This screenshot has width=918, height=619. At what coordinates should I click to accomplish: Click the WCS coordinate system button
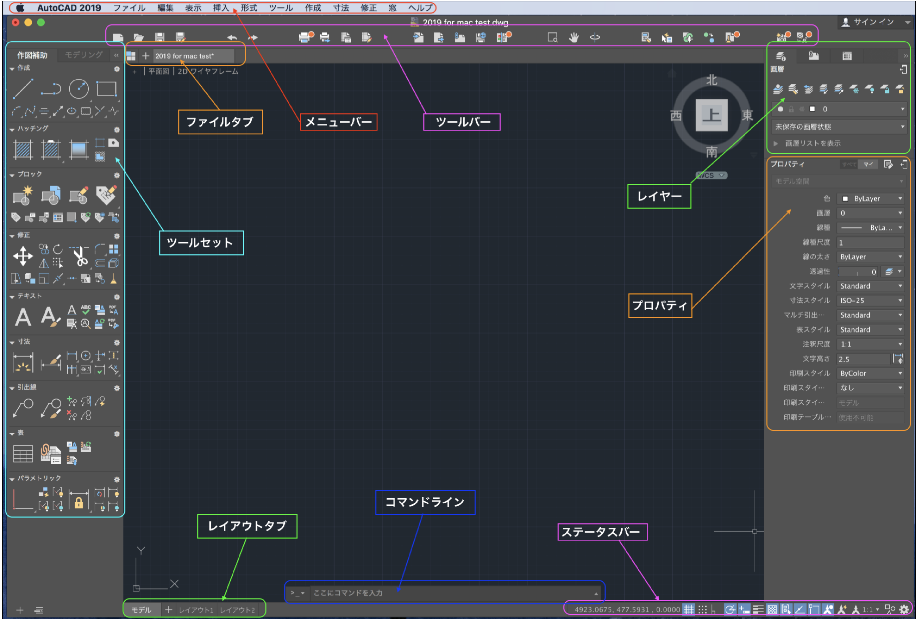tap(711, 175)
